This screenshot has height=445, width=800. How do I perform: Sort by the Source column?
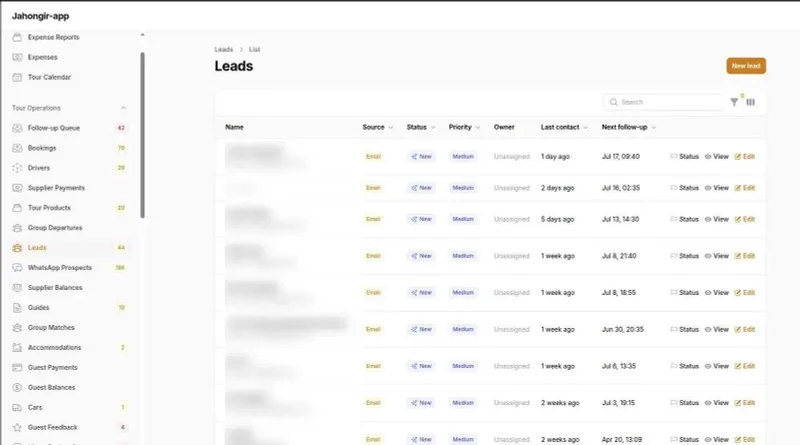[378, 127]
